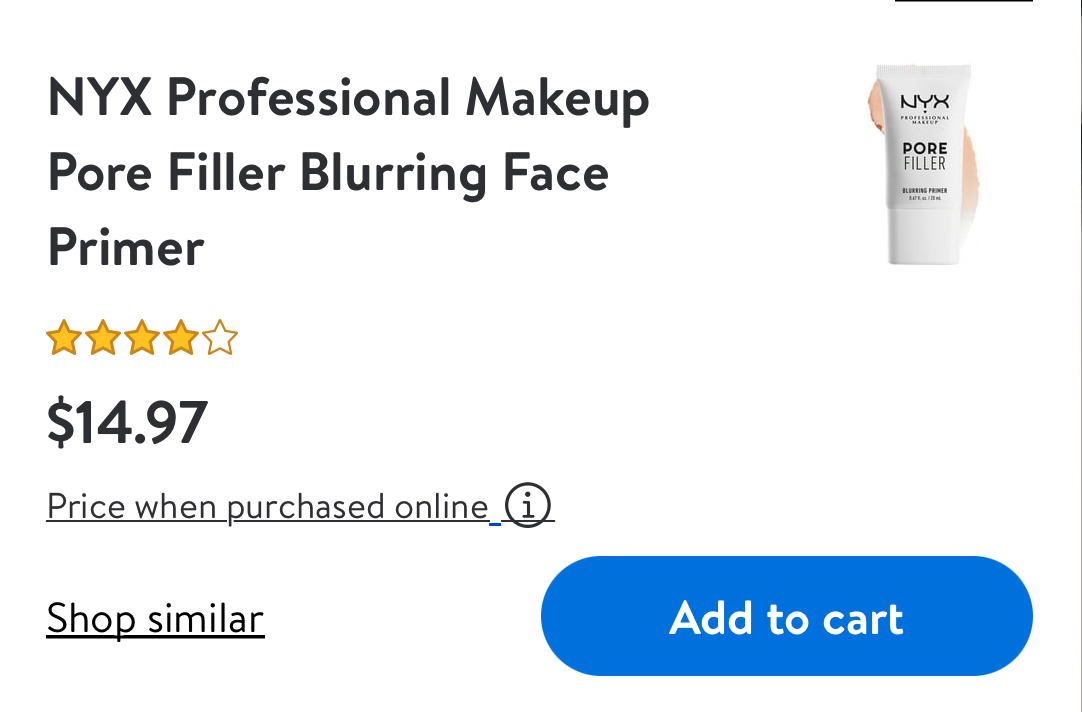This screenshot has width=1082, height=712.
Task: Select the third gold rating star
Action: (x=142, y=337)
